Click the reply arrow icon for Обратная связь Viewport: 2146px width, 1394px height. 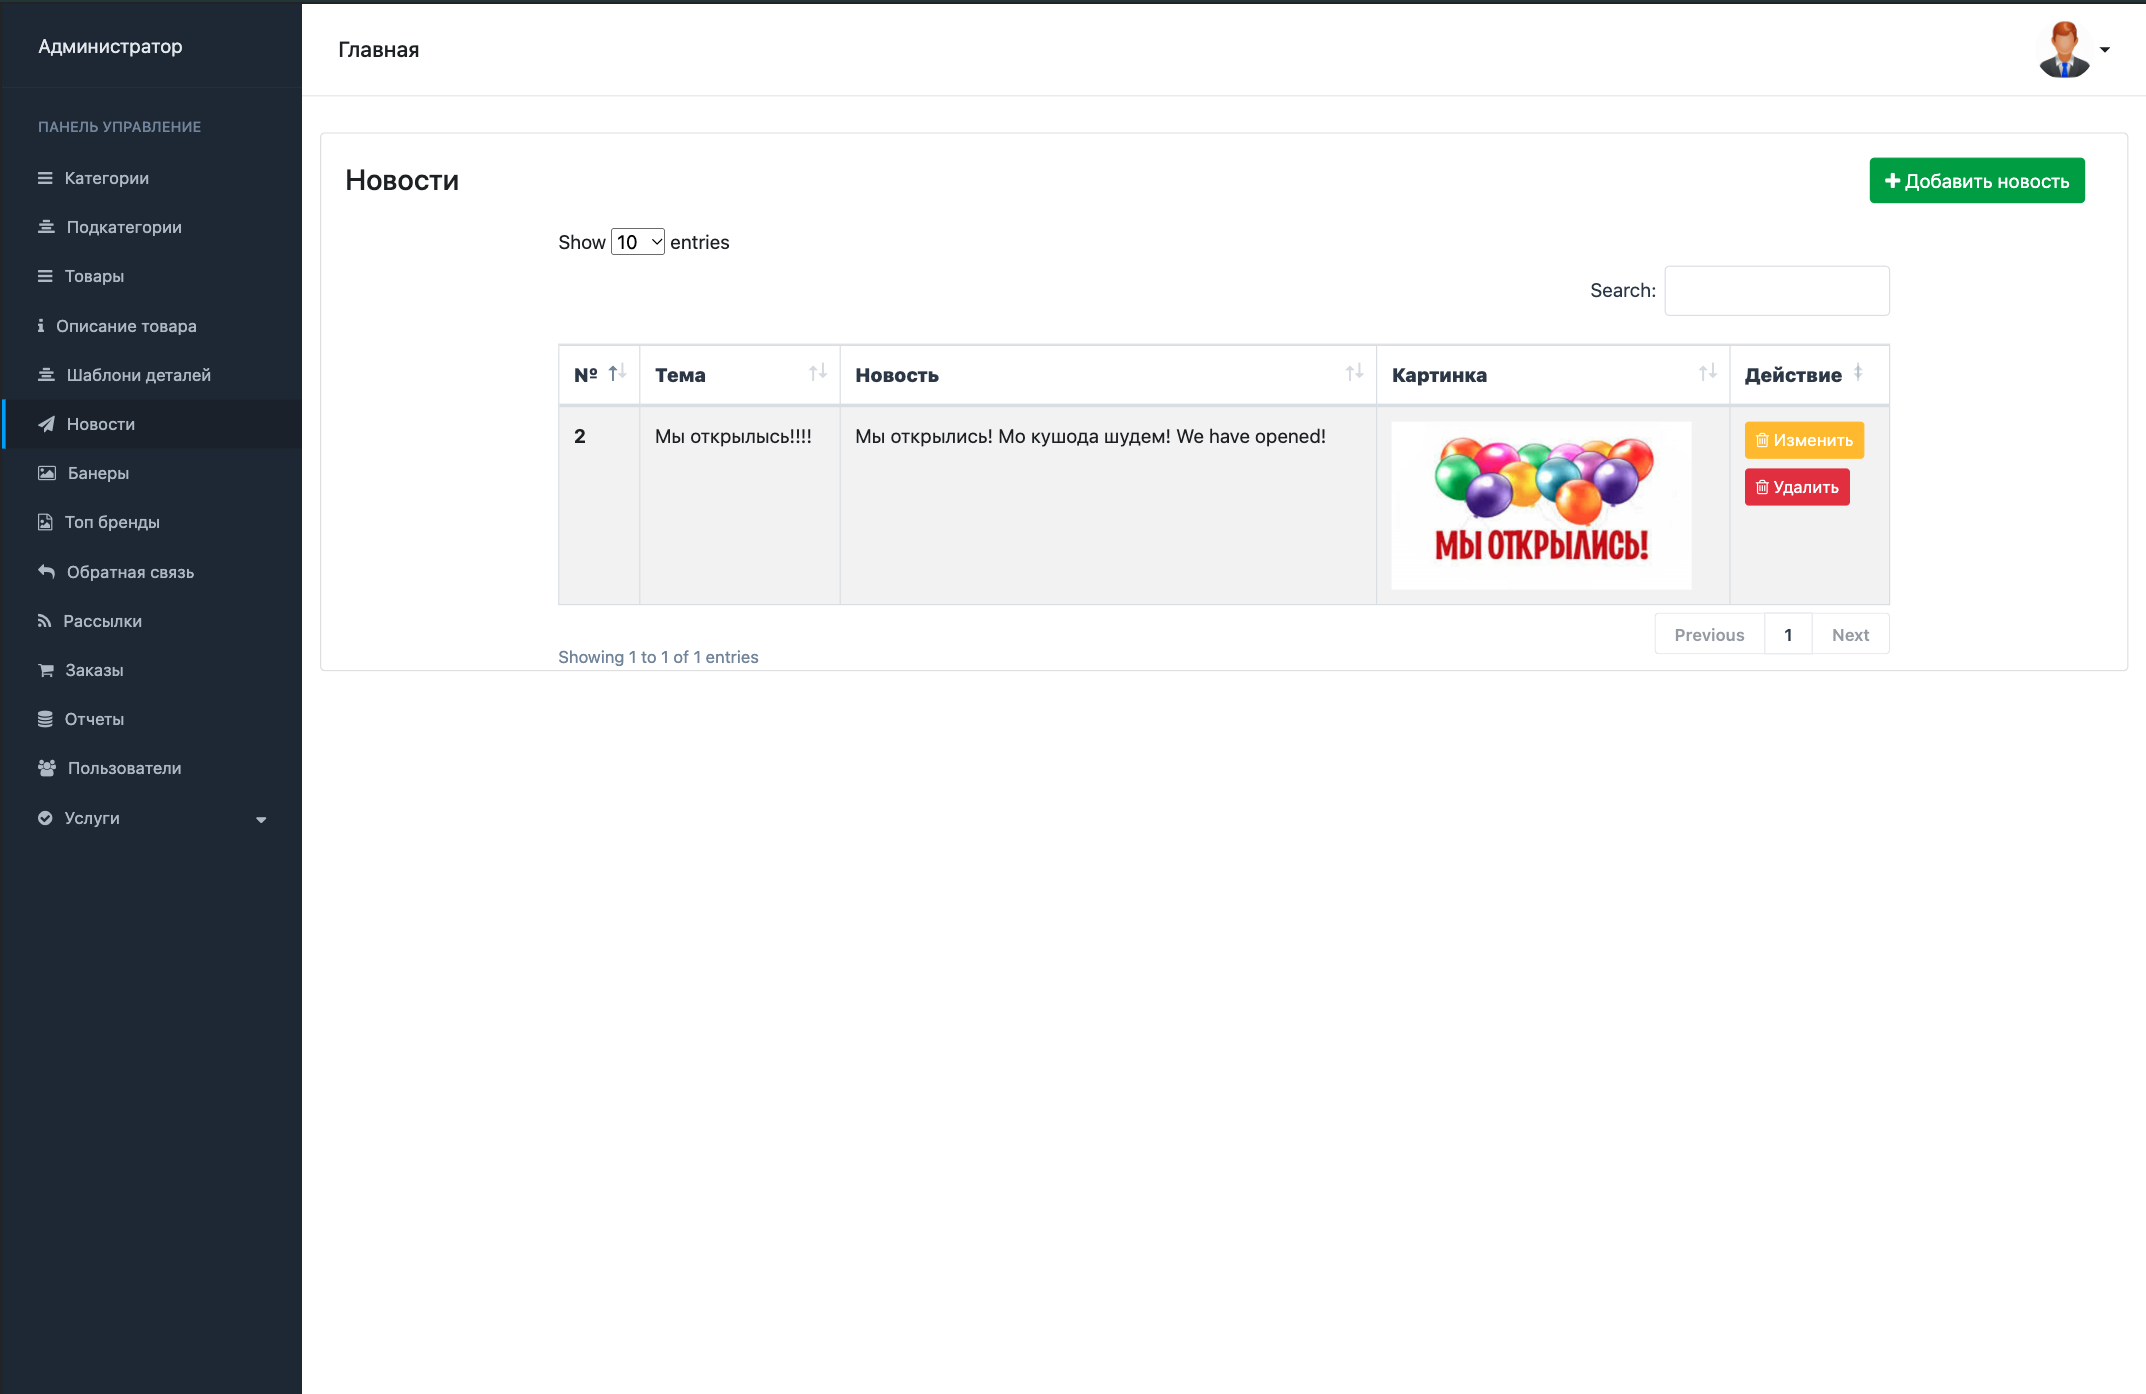[46, 571]
